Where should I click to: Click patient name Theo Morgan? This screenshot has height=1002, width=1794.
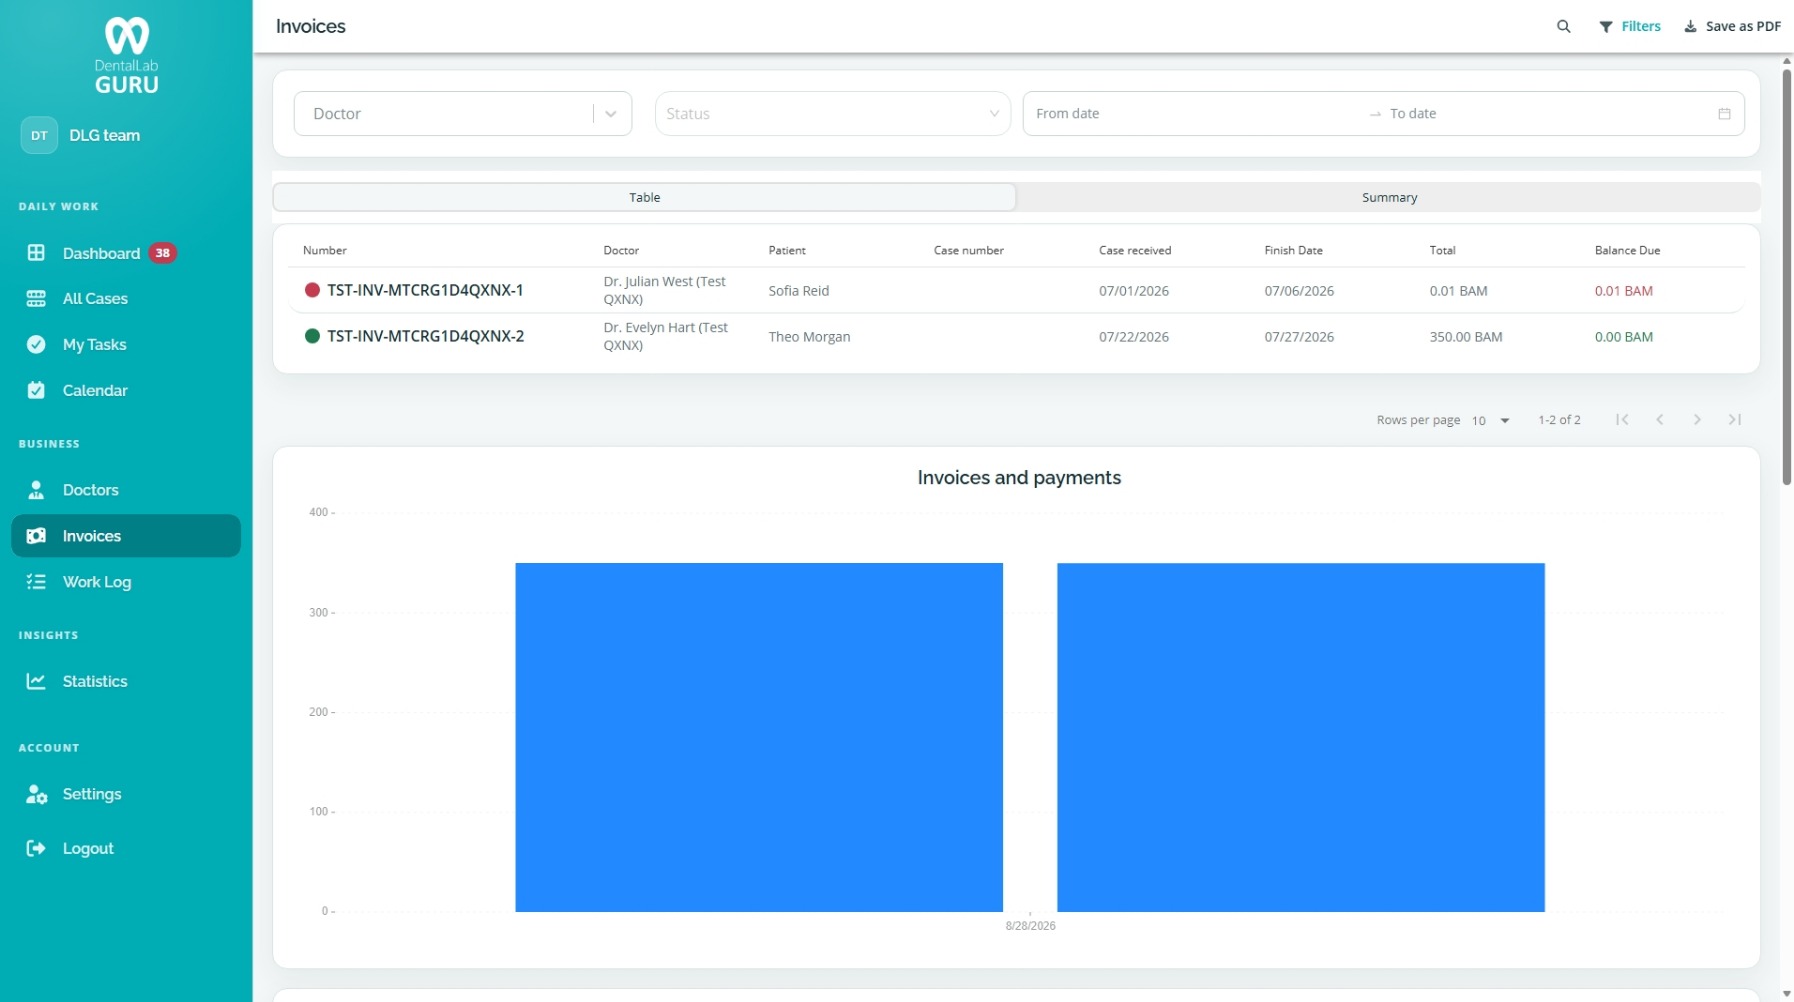[x=809, y=337]
